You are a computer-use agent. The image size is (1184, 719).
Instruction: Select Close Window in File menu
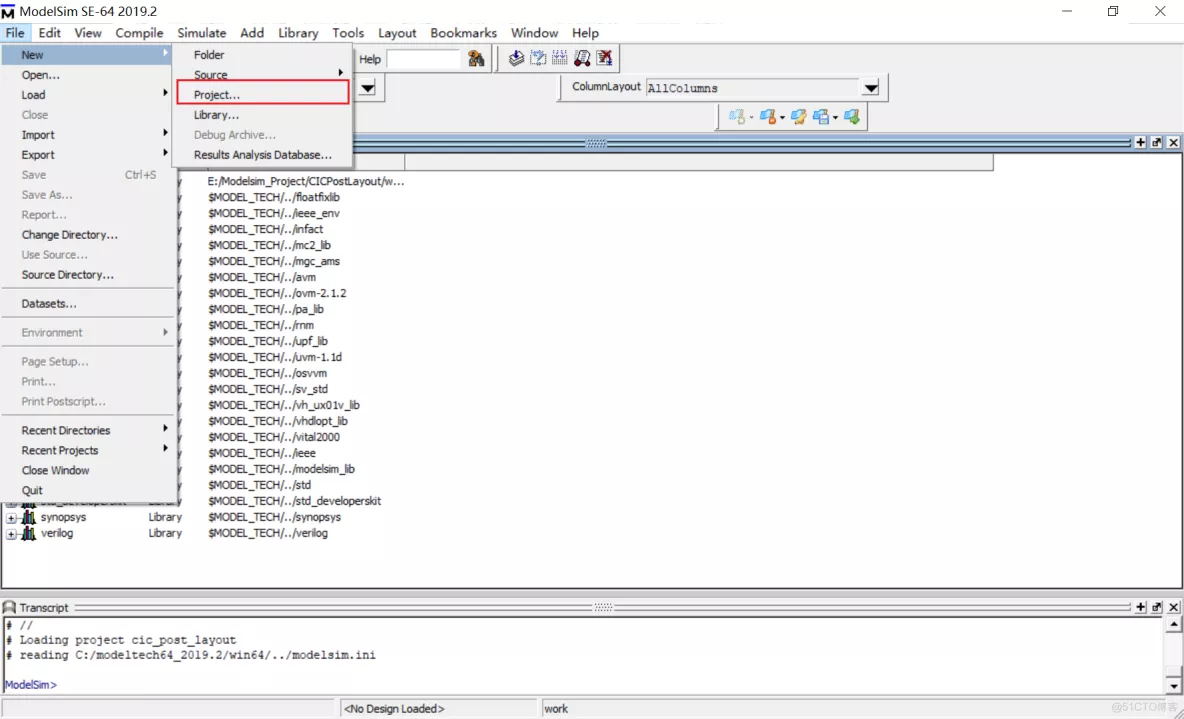[x=88, y=470]
